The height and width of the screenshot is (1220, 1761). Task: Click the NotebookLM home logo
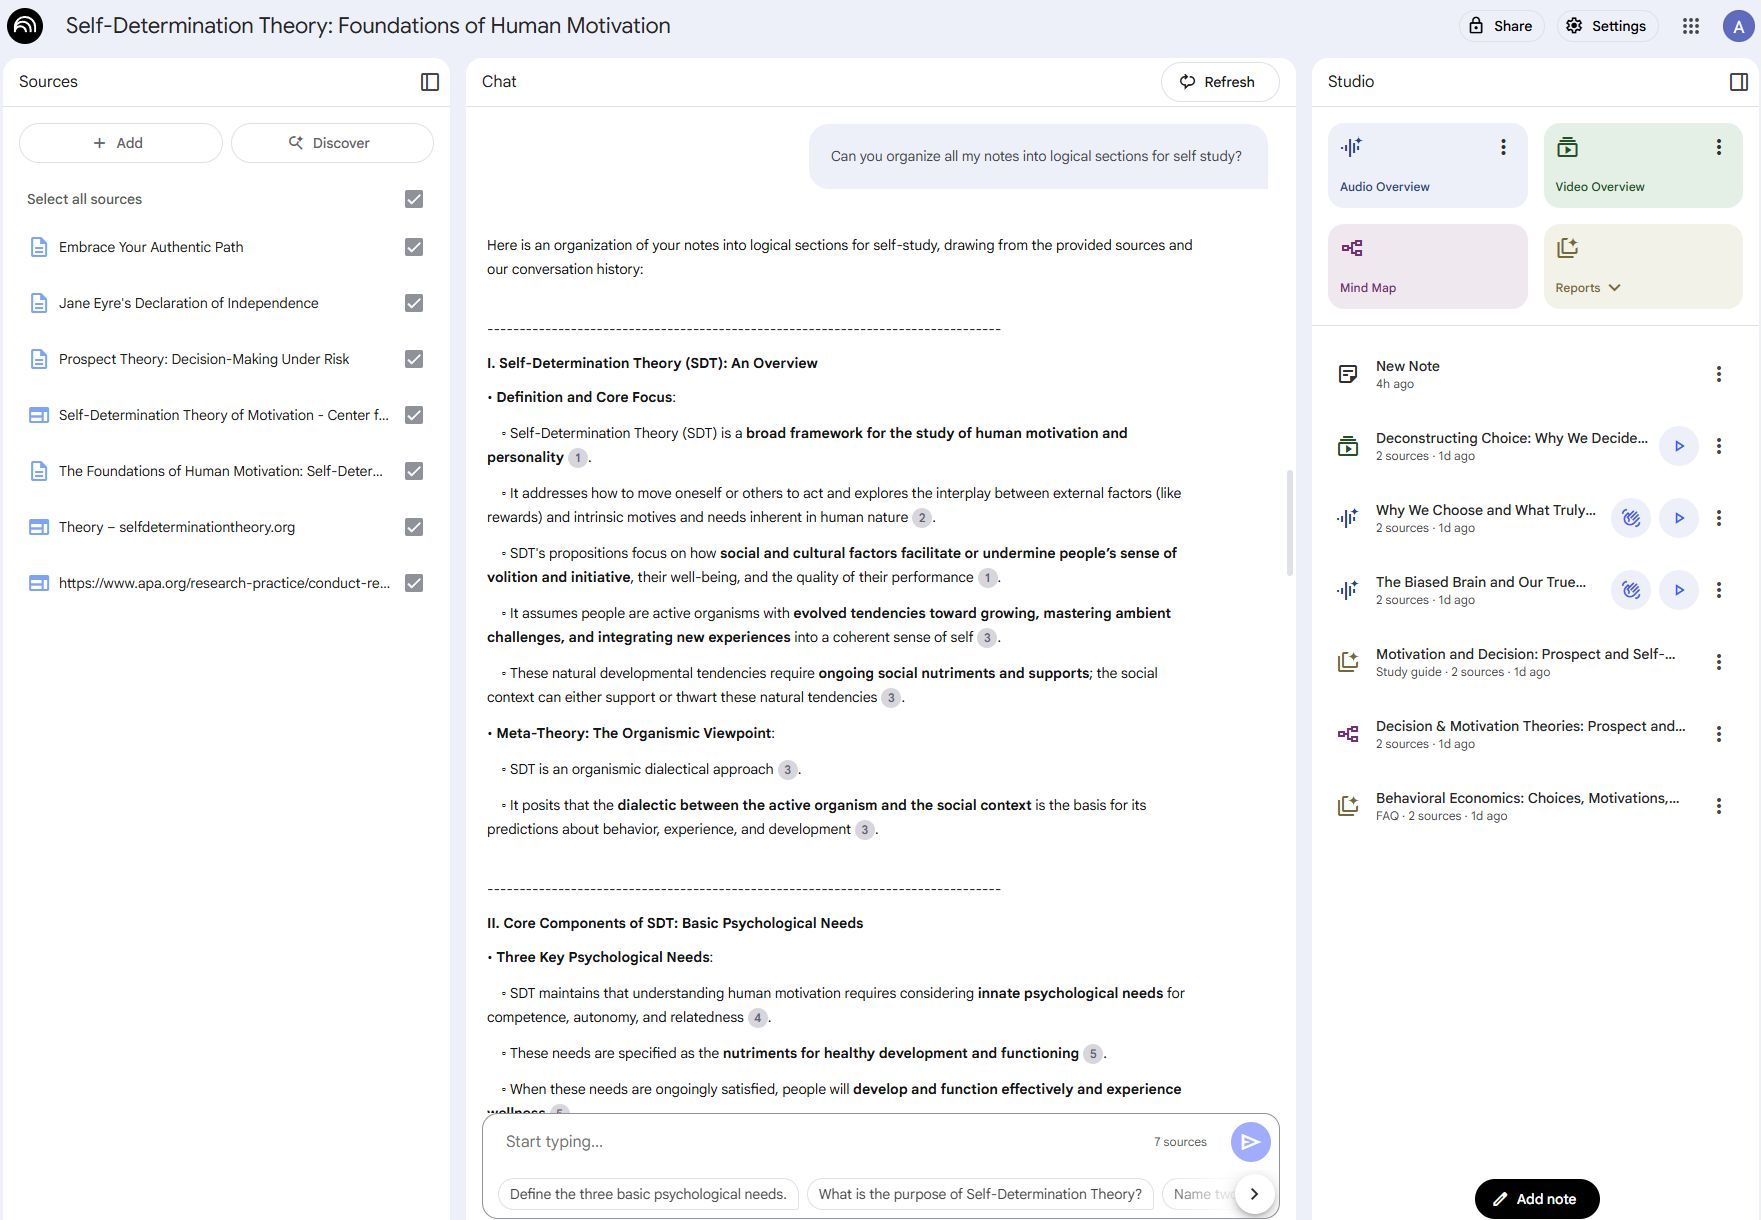point(24,25)
